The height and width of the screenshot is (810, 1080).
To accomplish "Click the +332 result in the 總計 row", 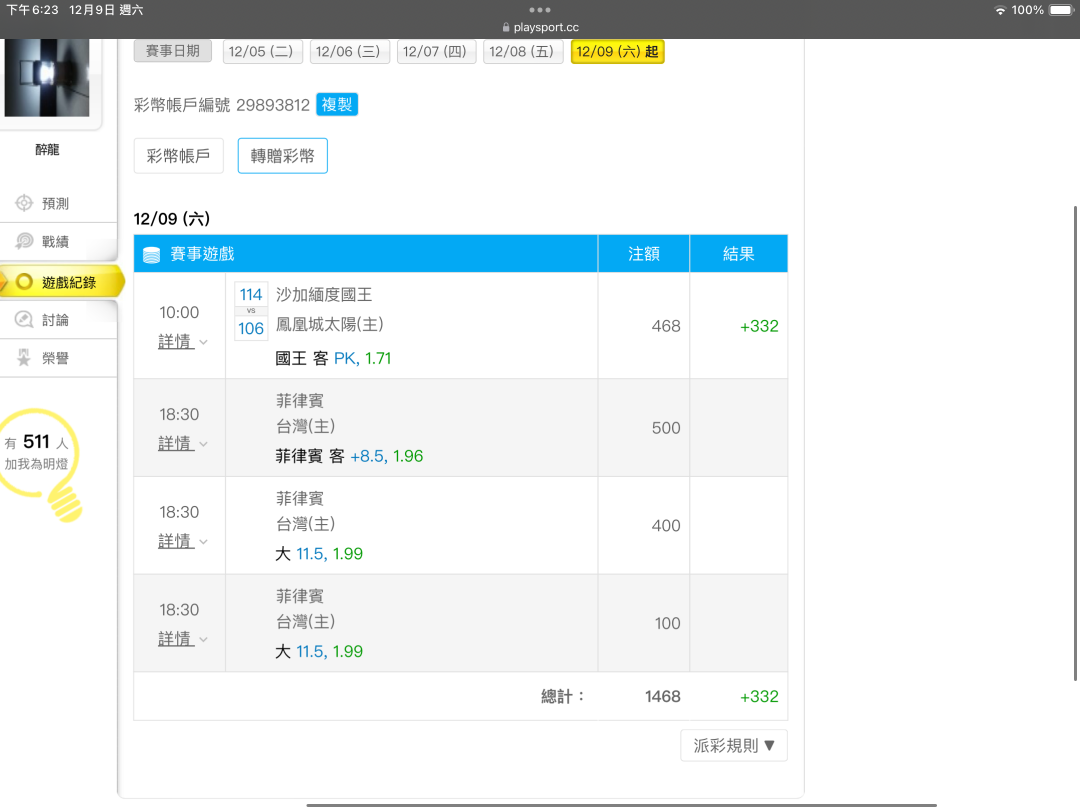I will (759, 696).
